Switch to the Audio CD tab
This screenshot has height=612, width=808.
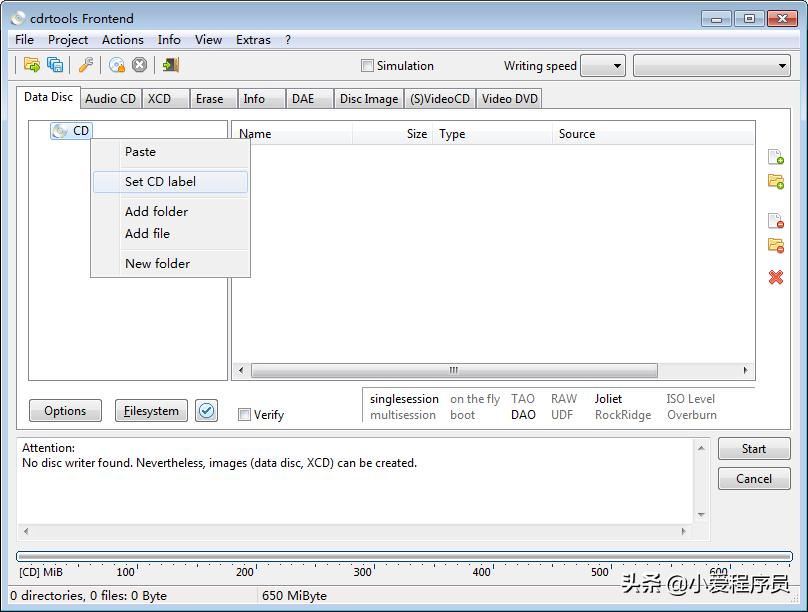point(110,98)
